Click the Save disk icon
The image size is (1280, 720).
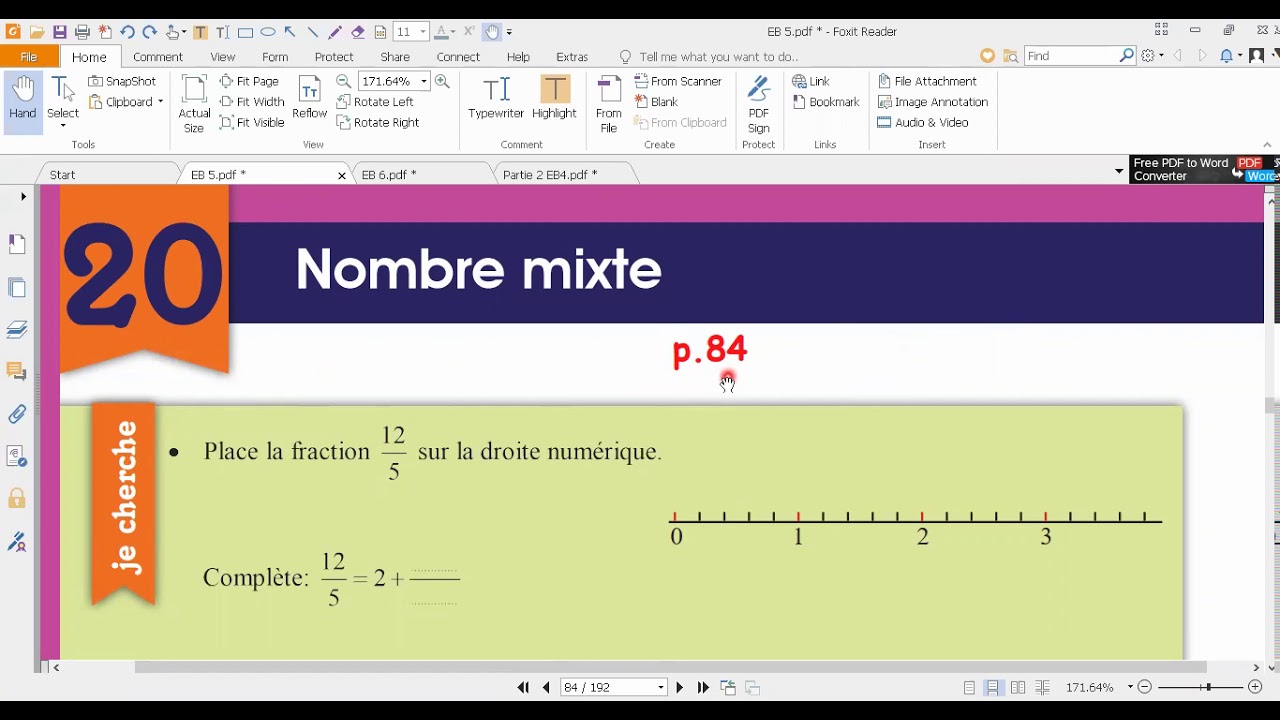[x=60, y=32]
